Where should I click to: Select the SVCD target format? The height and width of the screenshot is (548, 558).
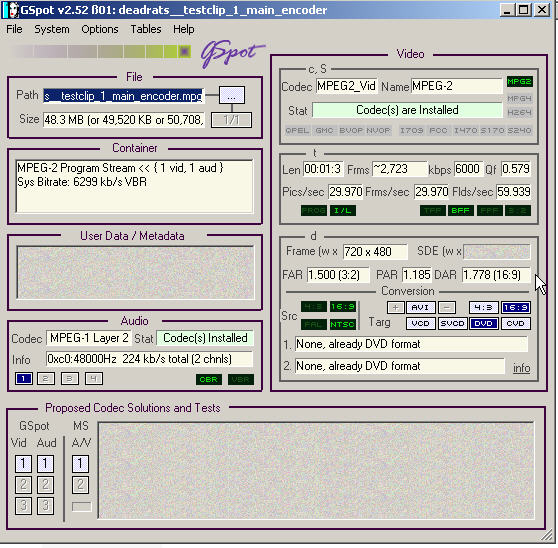click(452, 323)
